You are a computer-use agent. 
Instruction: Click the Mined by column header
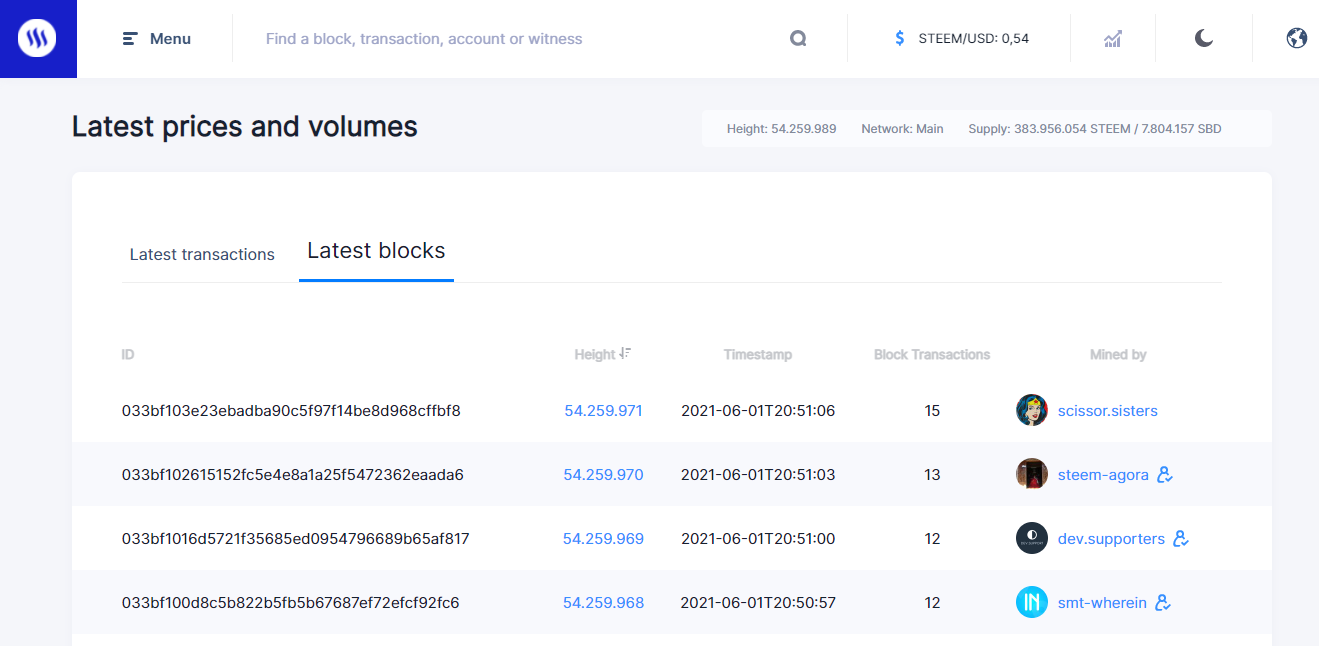[x=1118, y=355]
